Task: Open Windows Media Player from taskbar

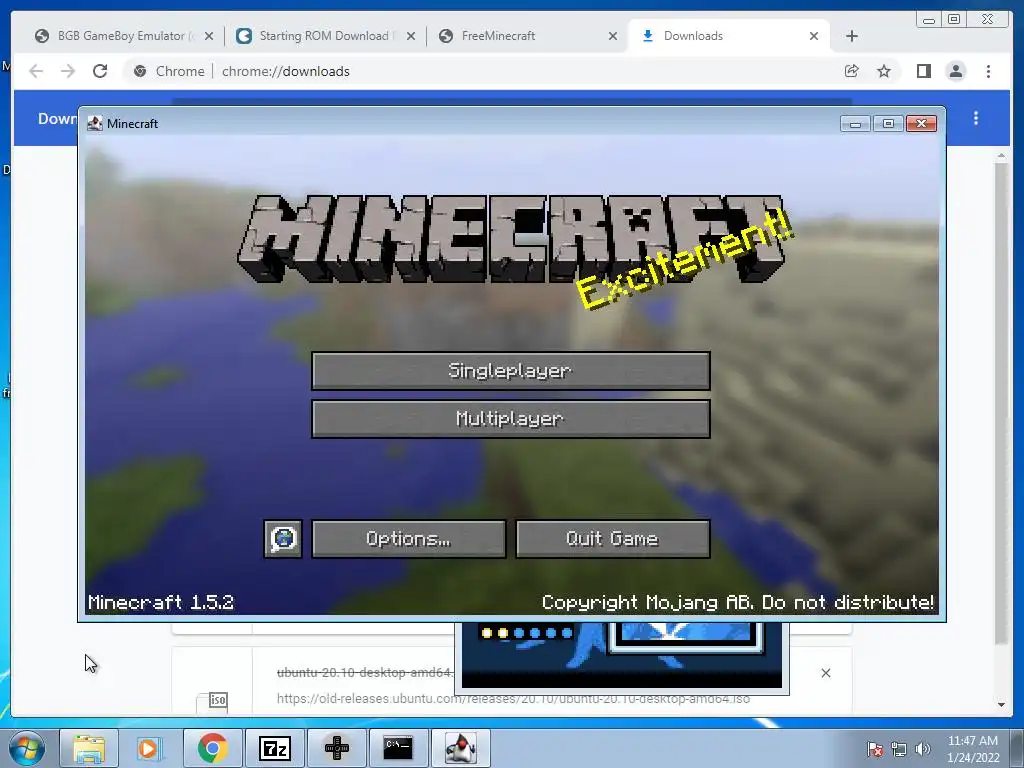Action: click(150, 748)
